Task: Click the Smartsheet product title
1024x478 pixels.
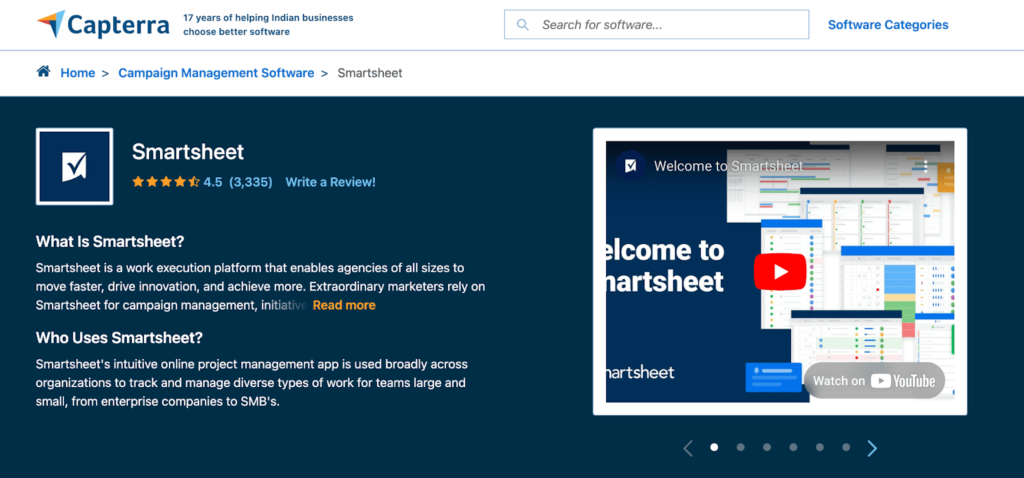Action: tap(188, 152)
